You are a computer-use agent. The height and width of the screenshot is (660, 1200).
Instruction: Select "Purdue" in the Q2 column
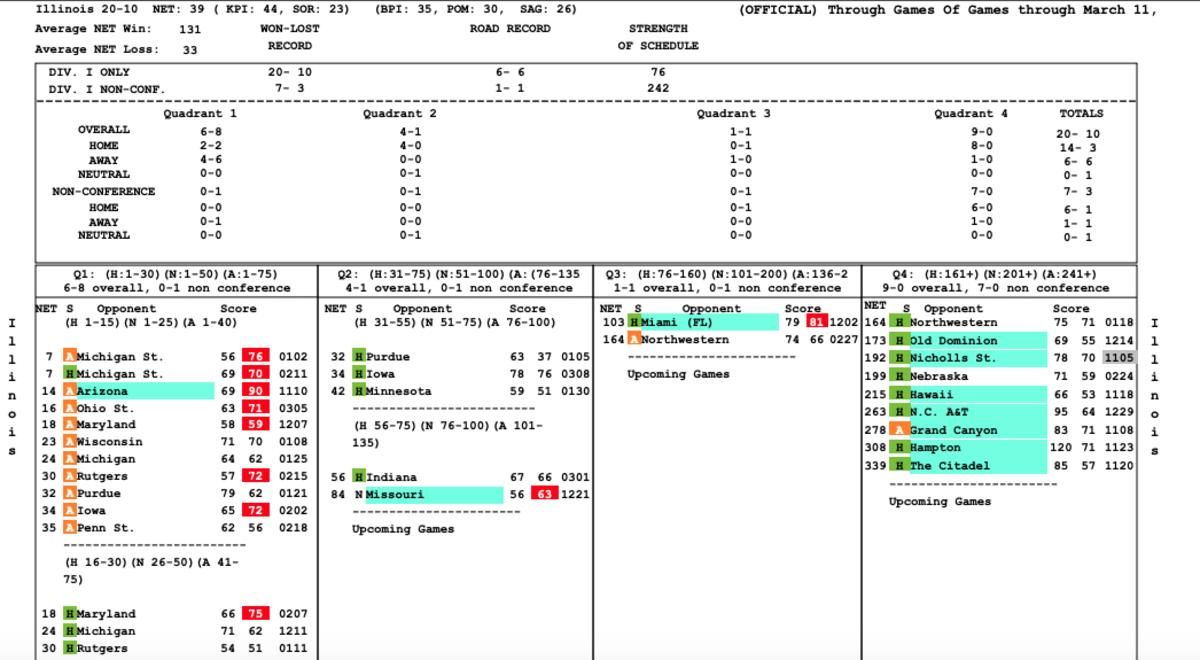(x=387, y=357)
